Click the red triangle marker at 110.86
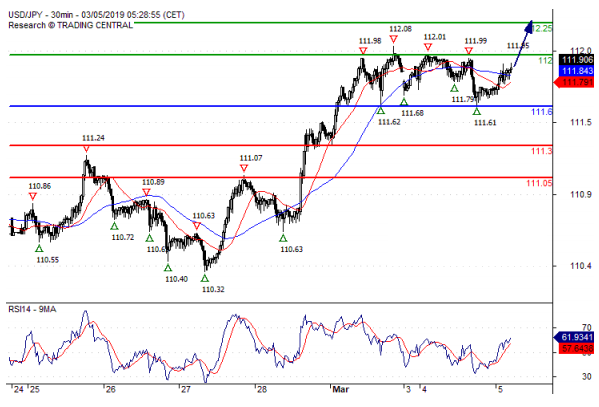This screenshot has height=407, width=599. [x=33, y=196]
